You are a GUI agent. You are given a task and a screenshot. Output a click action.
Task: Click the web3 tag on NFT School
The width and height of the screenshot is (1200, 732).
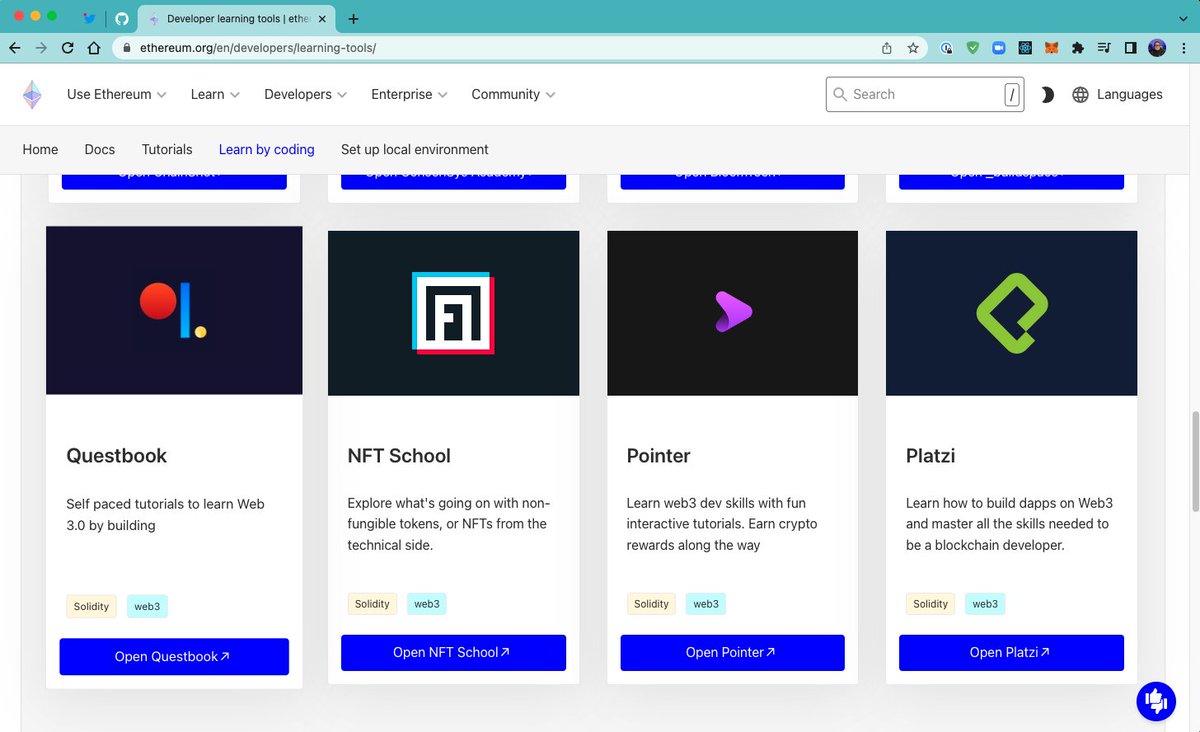pos(427,604)
